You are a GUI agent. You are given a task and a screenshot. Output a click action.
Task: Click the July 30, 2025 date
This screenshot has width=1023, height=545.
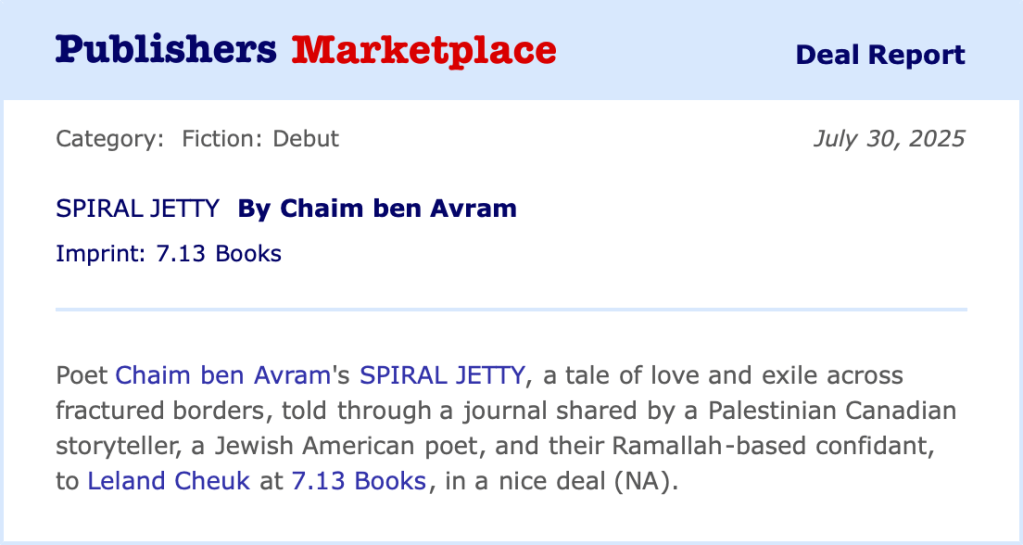point(888,139)
